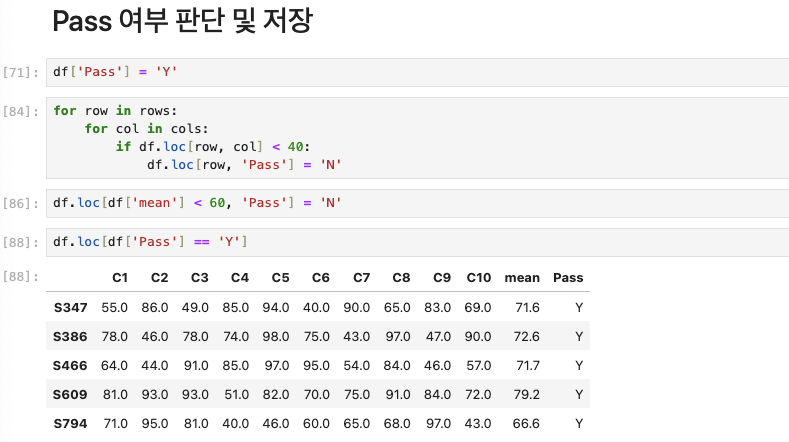The image size is (789, 442).
Task: Click C5 value 98.0 in row S386
Action: pos(276,337)
